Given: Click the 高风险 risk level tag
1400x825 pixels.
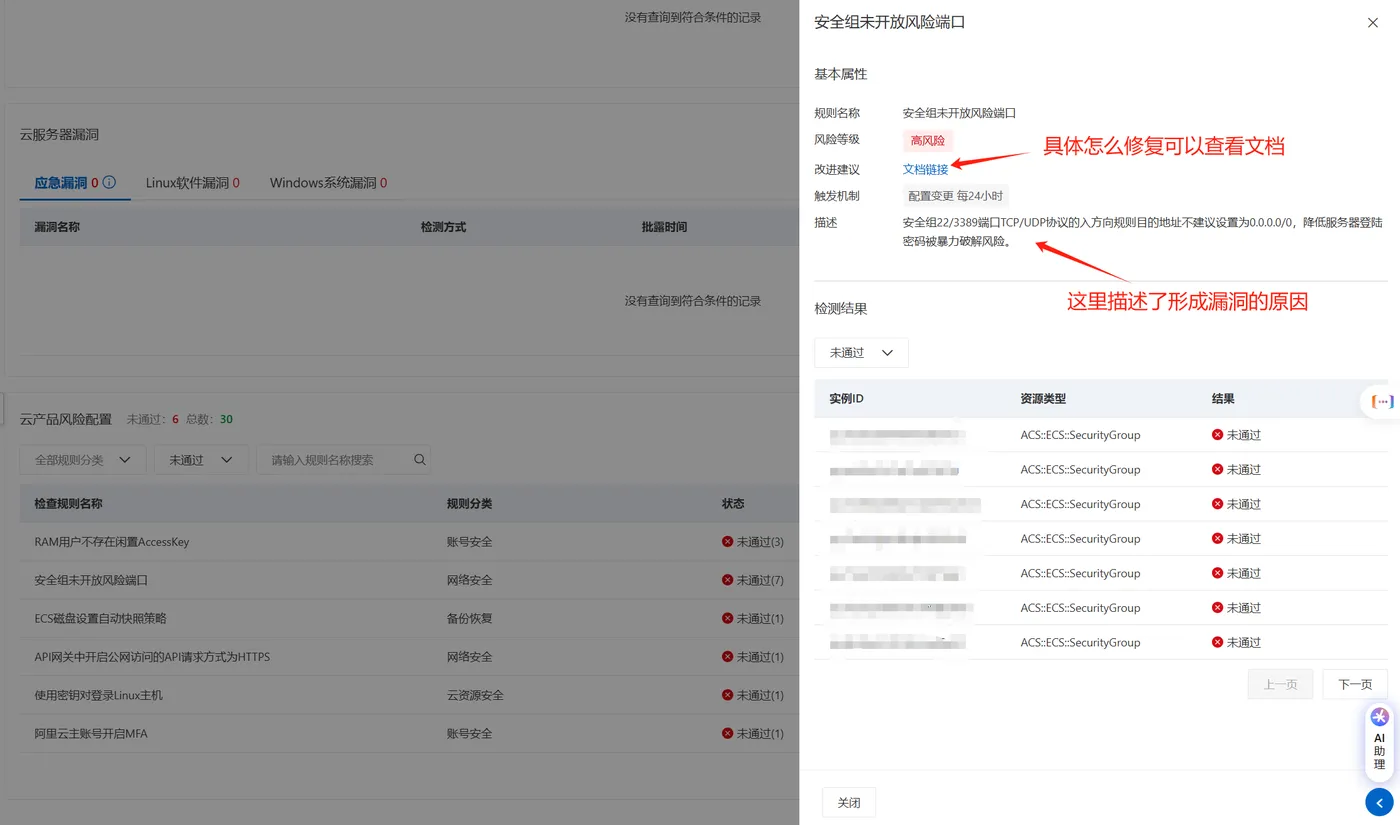Looking at the screenshot, I should [928, 141].
